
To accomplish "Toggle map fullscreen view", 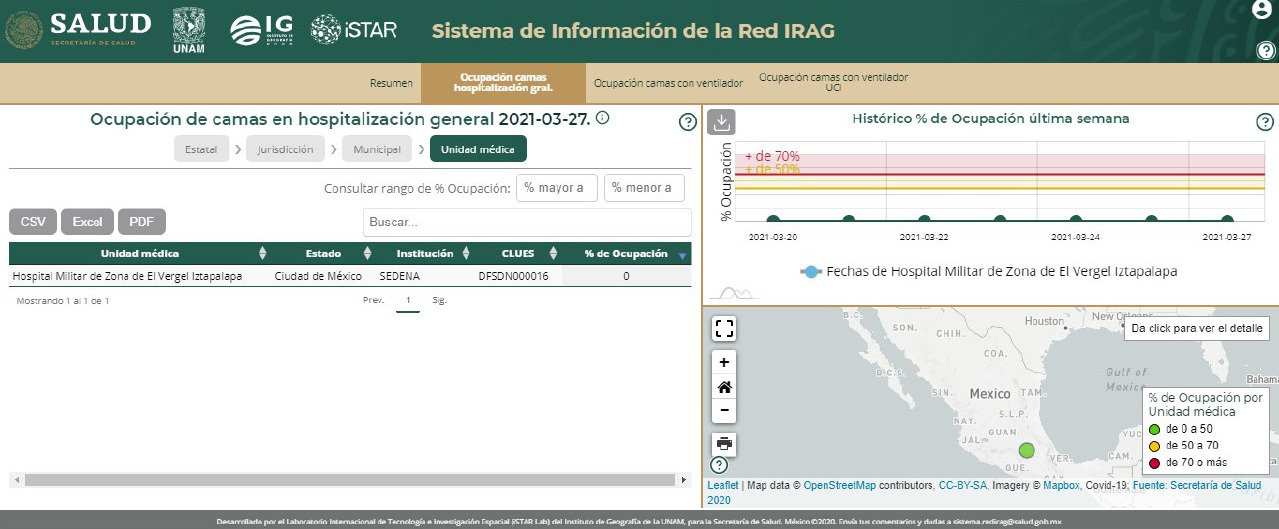I will (725, 329).
